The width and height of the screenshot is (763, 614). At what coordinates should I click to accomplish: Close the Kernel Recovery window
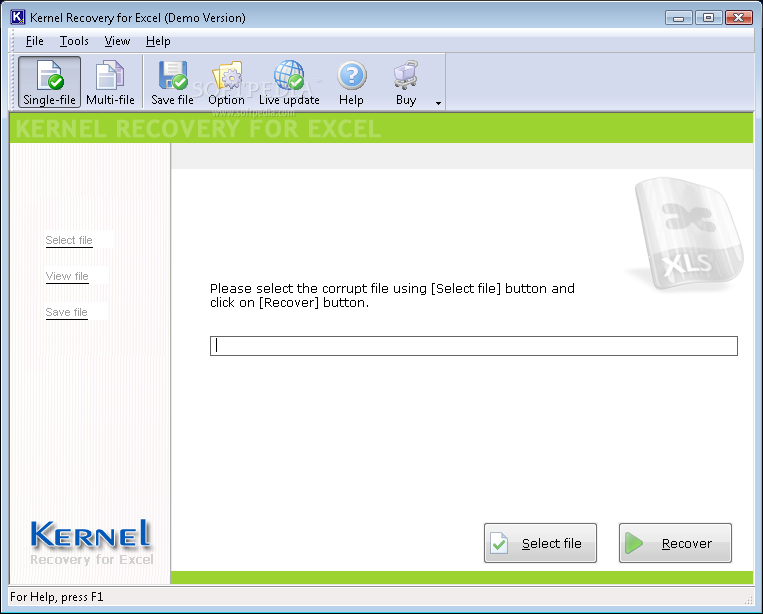point(739,18)
